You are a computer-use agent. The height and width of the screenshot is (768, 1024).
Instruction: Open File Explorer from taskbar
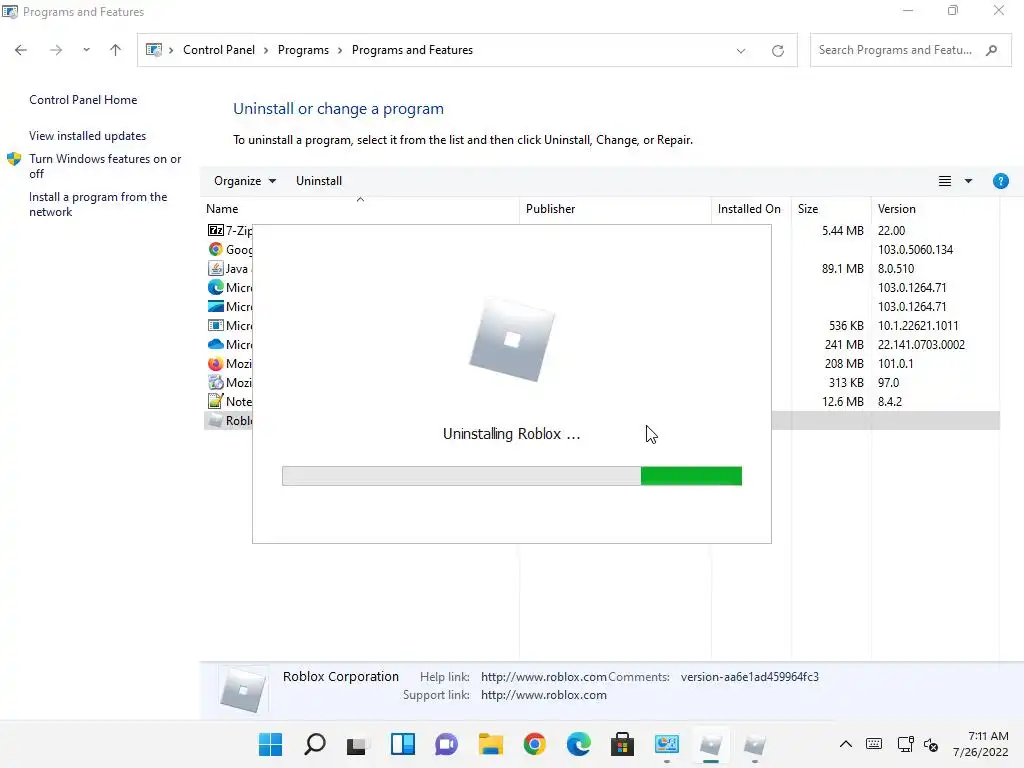point(490,744)
